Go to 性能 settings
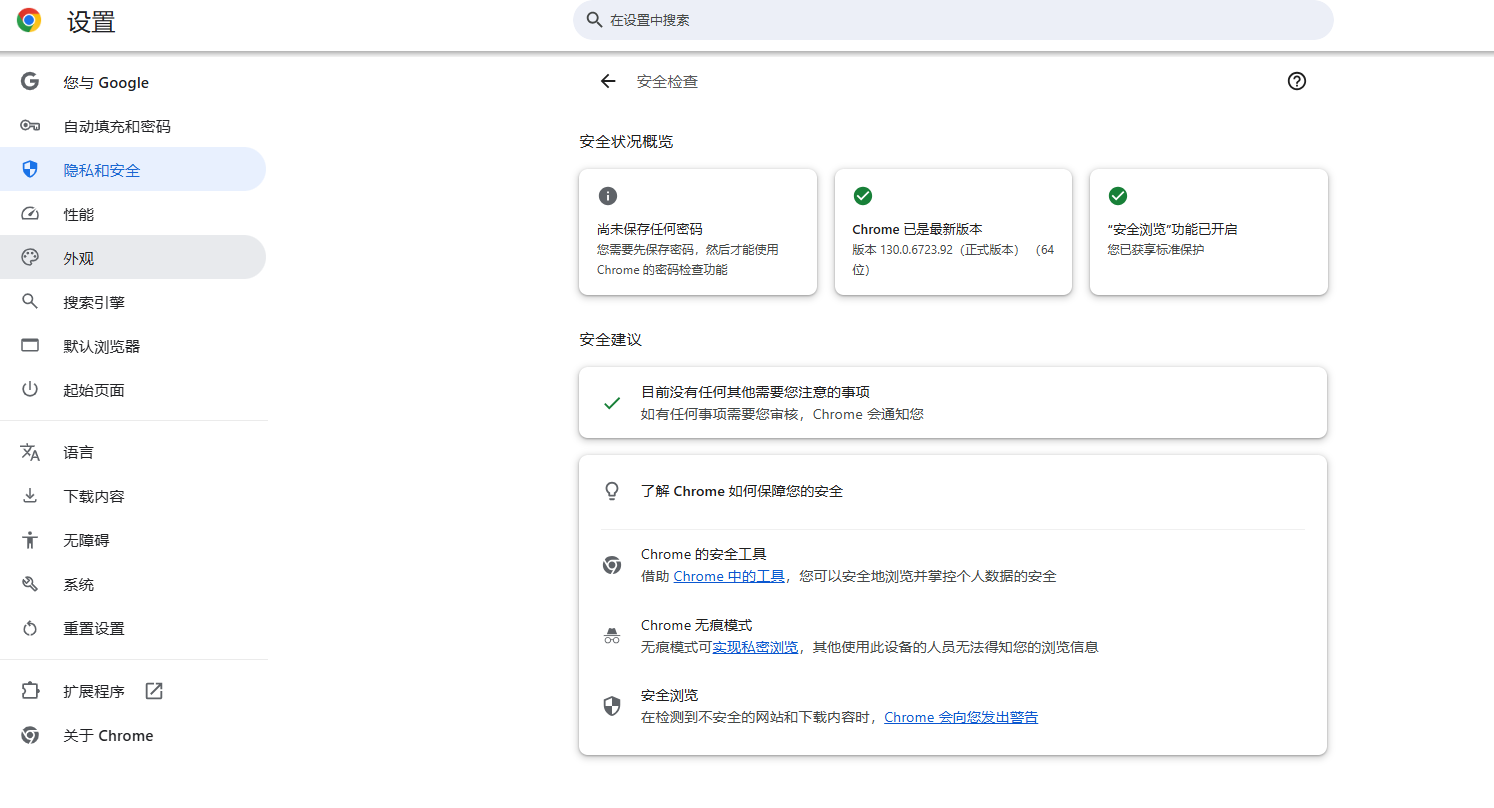Image resolution: width=1494 pixels, height=808 pixels. pos(133,214)
